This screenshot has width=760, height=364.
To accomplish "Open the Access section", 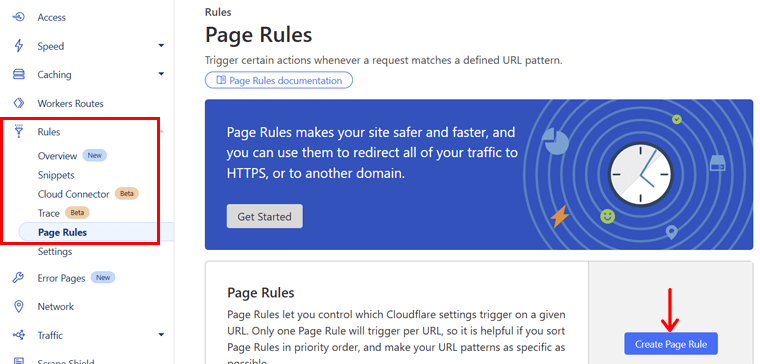I will pos(51,17).
